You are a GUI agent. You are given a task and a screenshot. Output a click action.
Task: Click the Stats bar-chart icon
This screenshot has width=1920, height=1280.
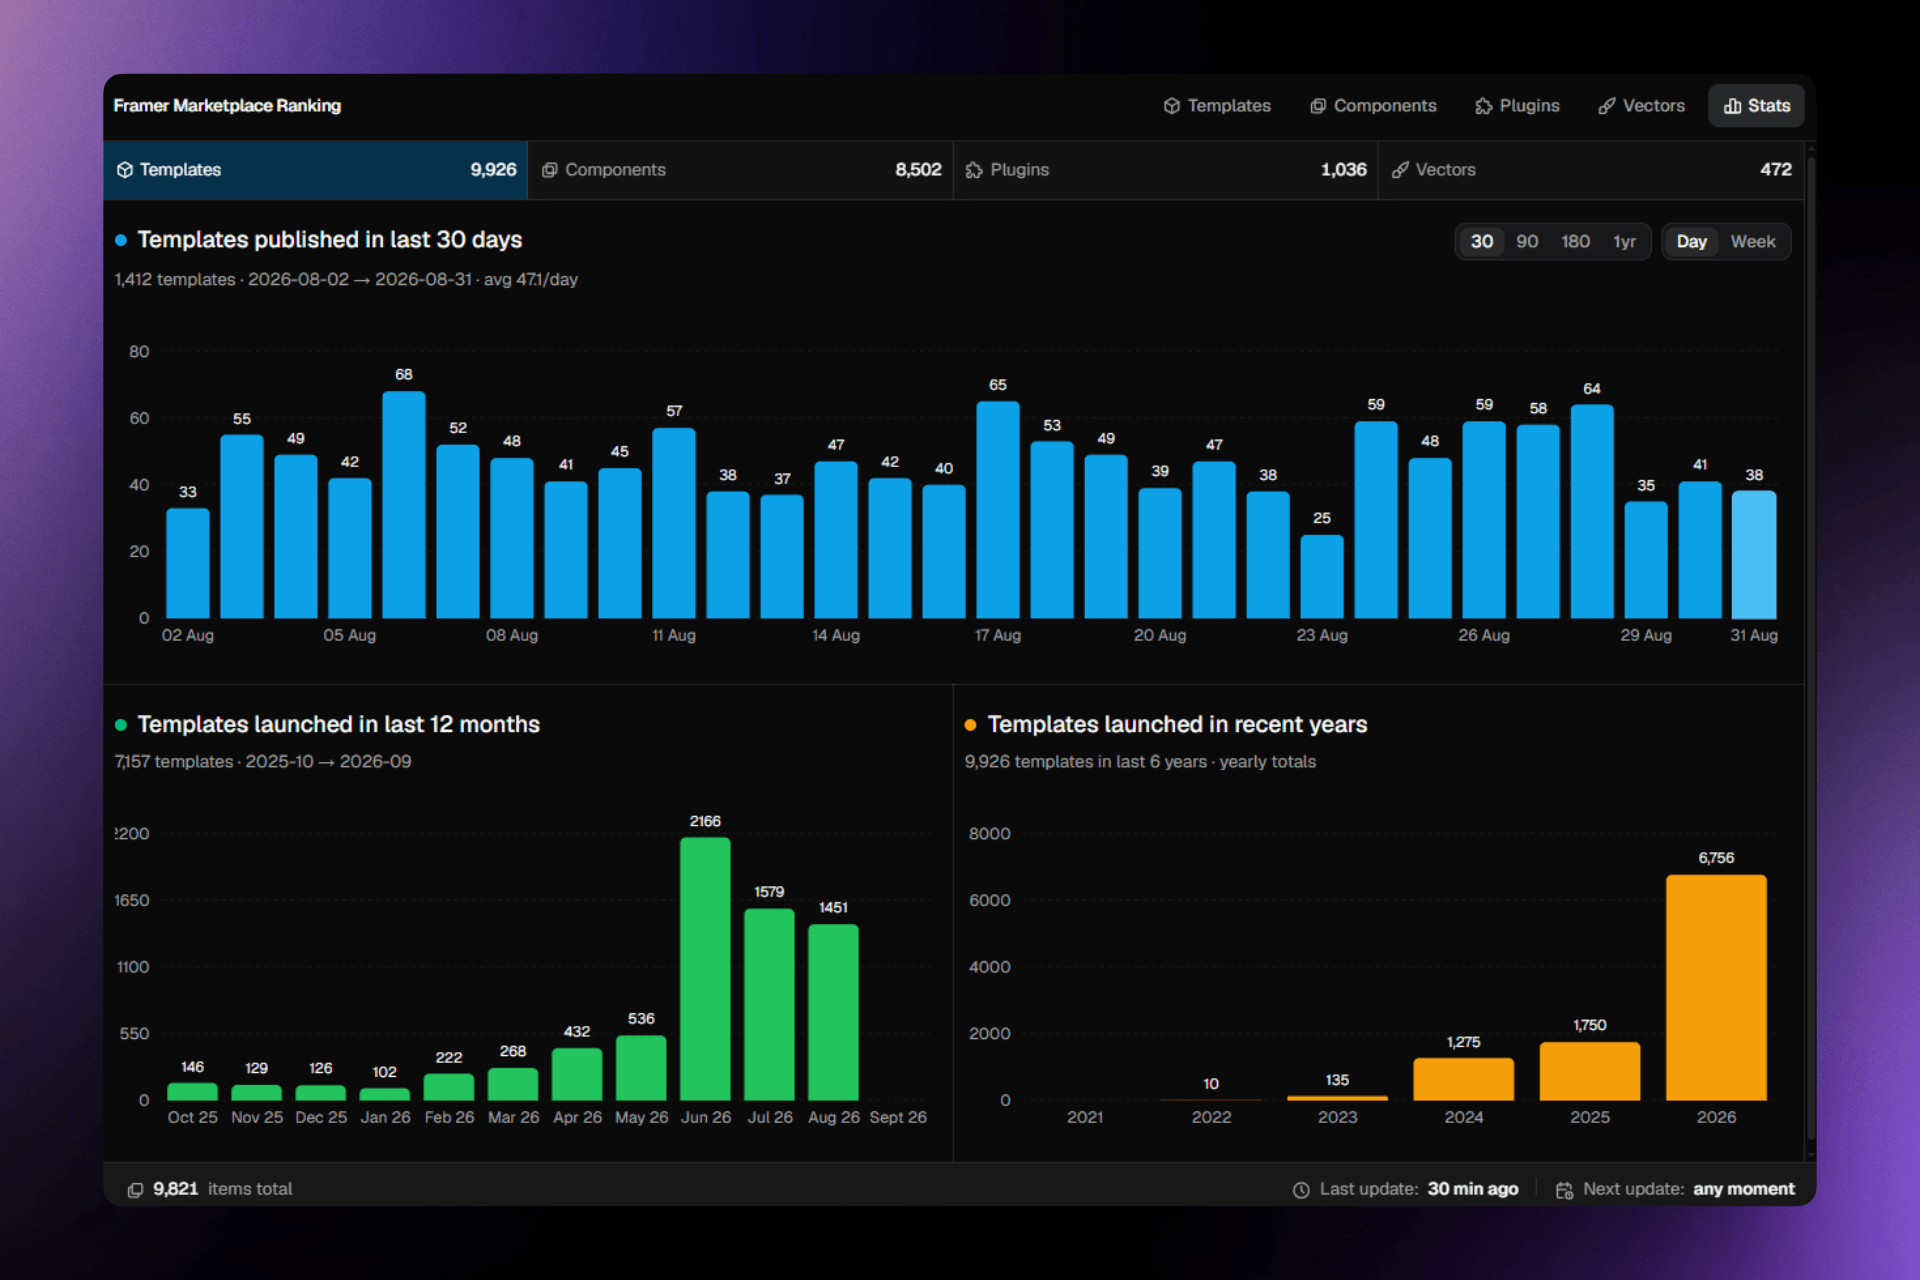tap(1733, 106)
